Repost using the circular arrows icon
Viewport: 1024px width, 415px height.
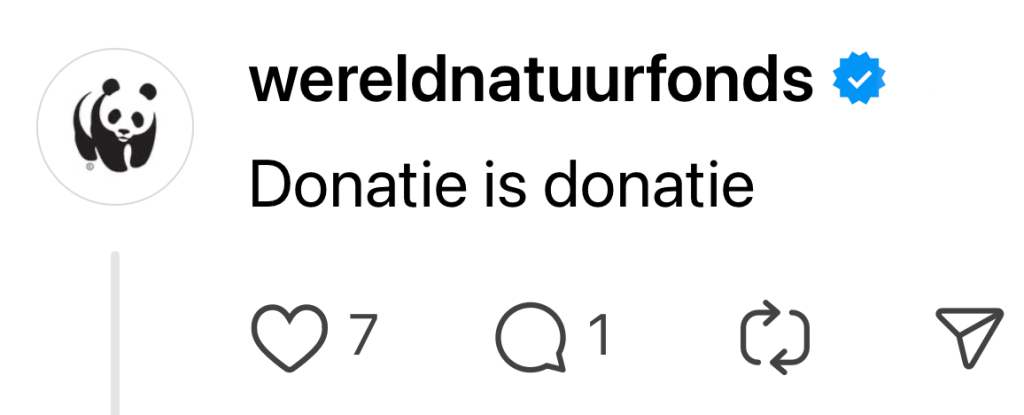(x=775, y=337)
